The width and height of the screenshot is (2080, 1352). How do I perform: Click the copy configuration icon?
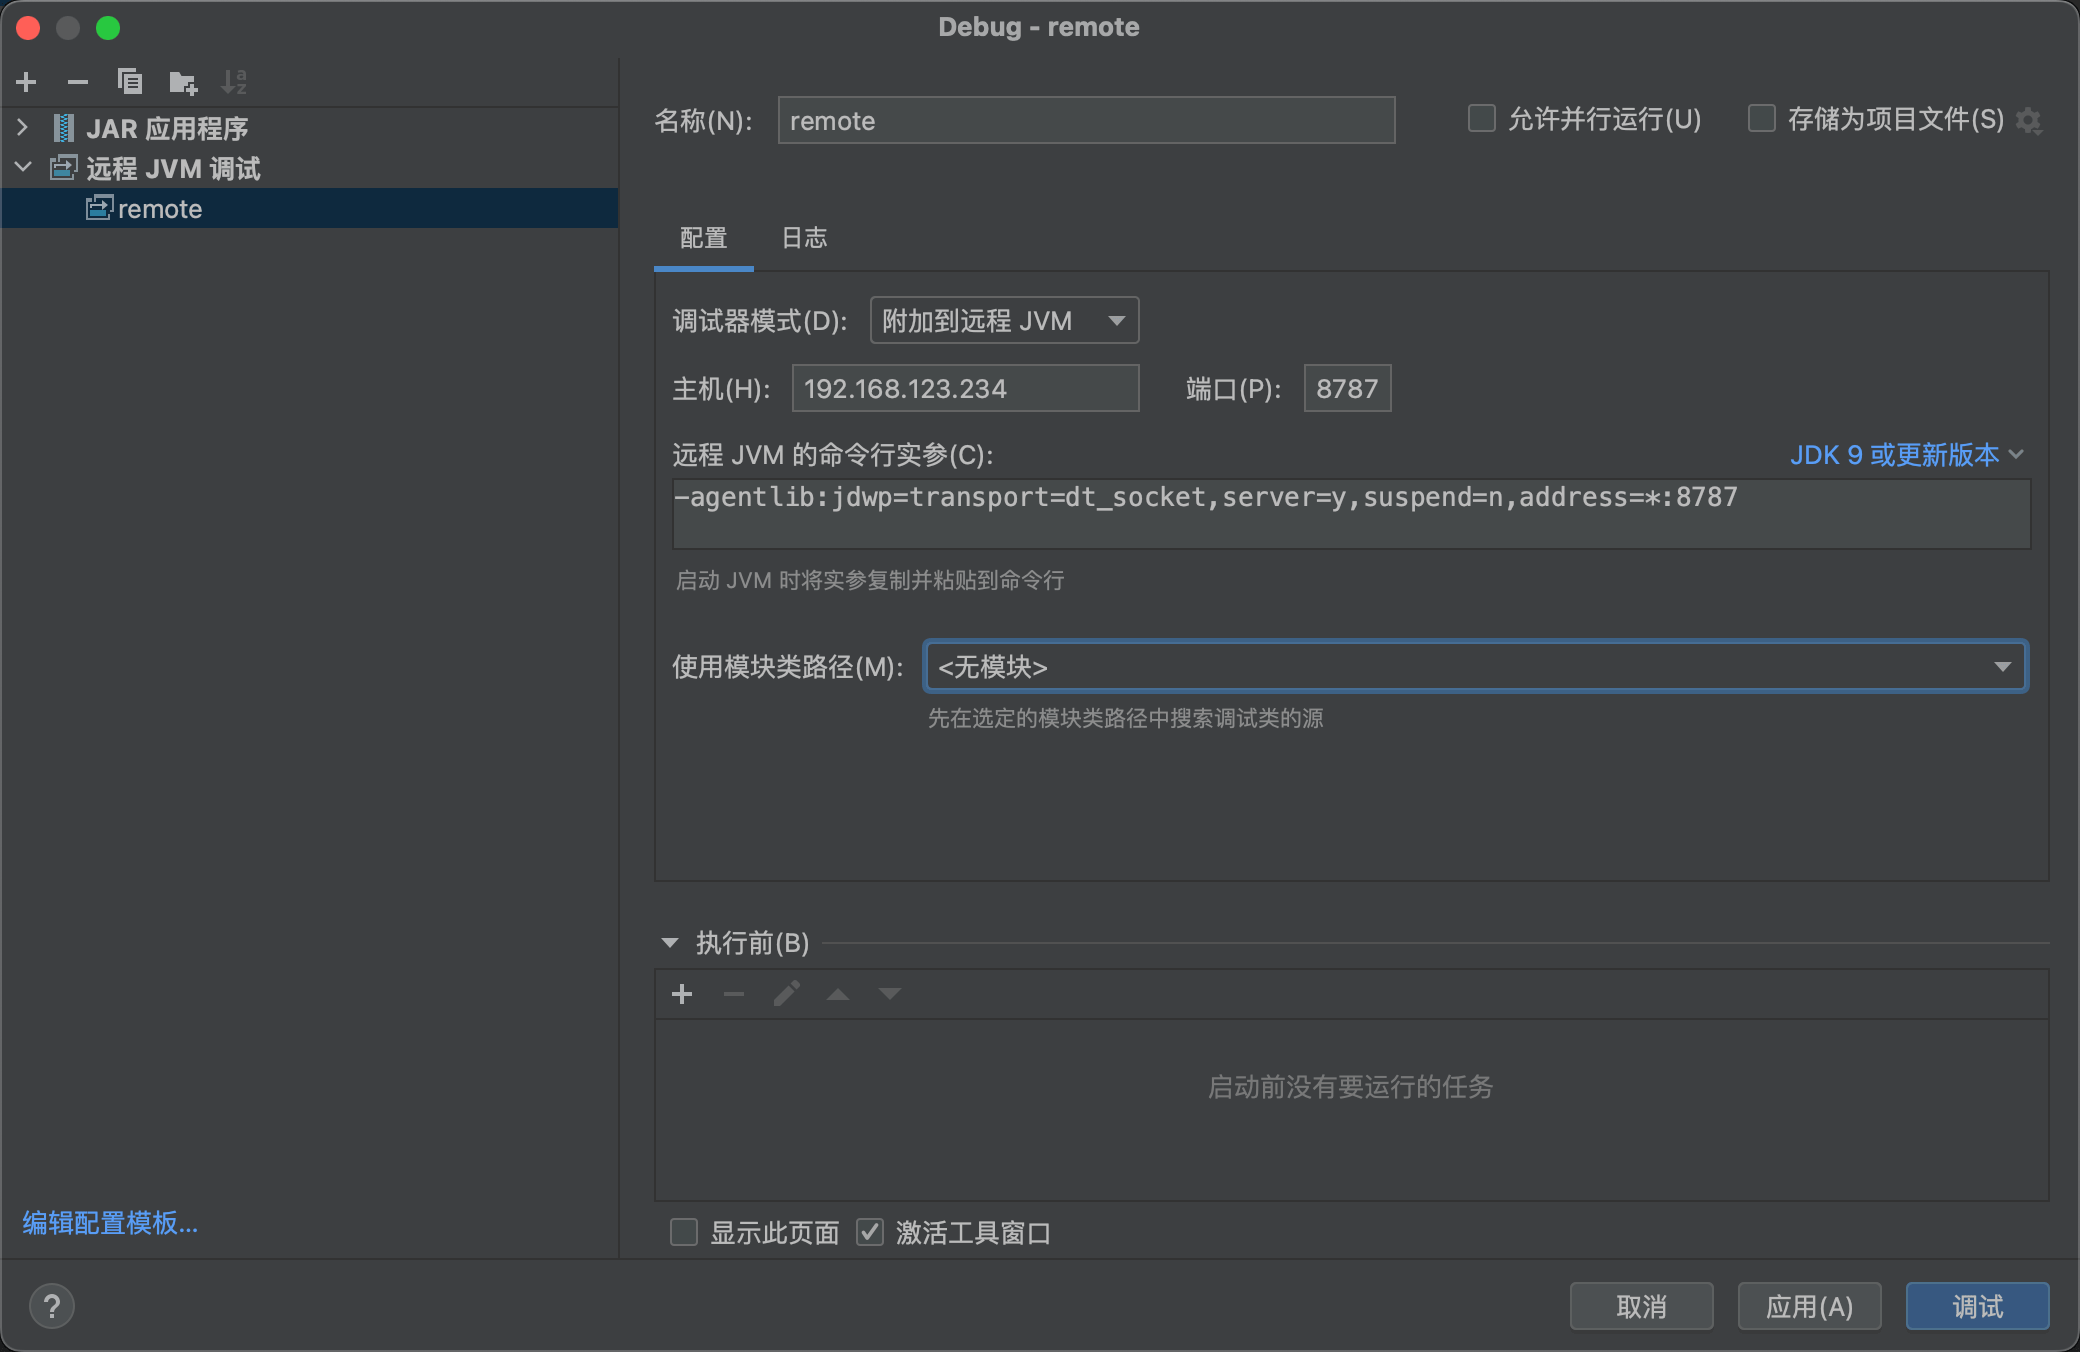[x=130, y=82]
